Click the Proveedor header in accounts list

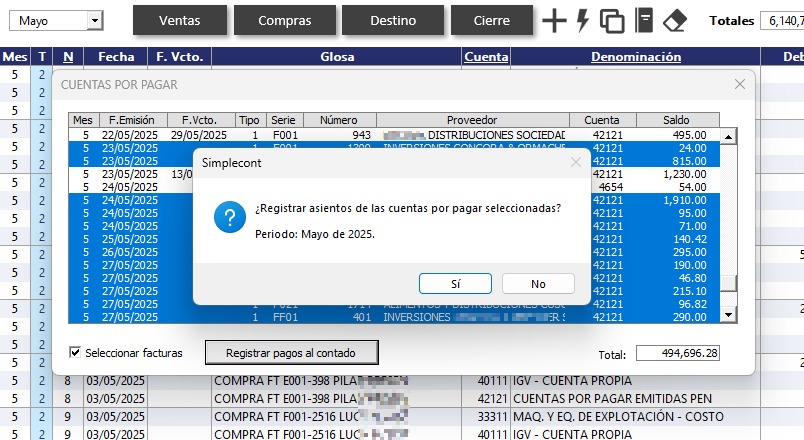pos(472,120)
